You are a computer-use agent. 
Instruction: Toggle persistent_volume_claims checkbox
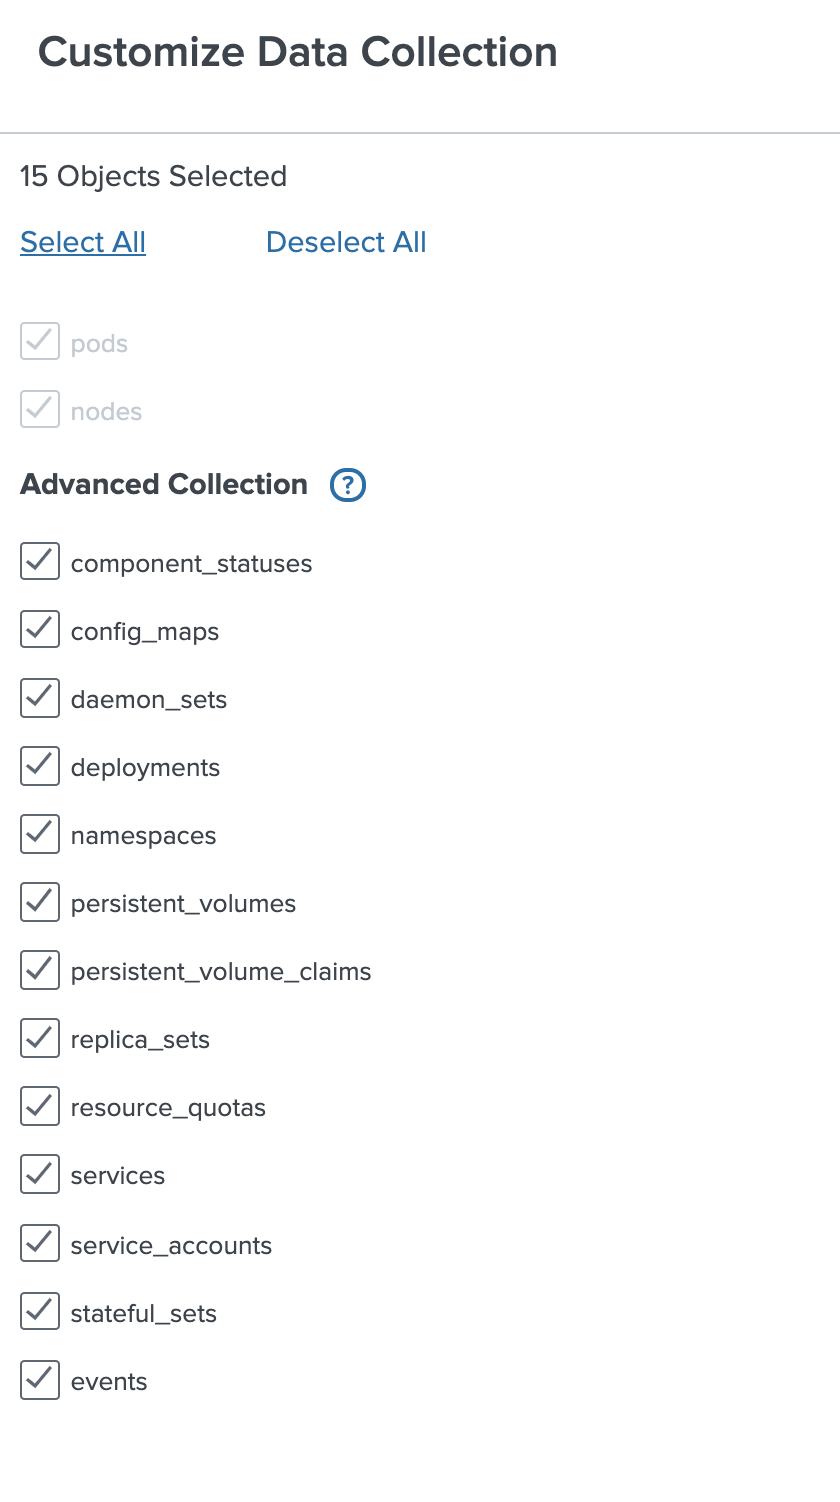tap(40, 970)
